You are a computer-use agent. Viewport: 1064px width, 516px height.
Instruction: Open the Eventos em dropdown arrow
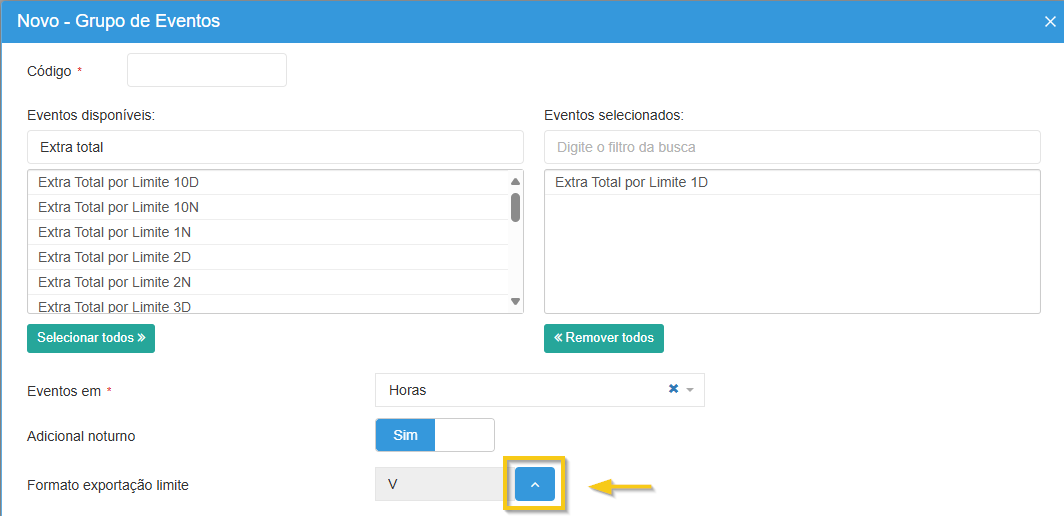point(690,390)
